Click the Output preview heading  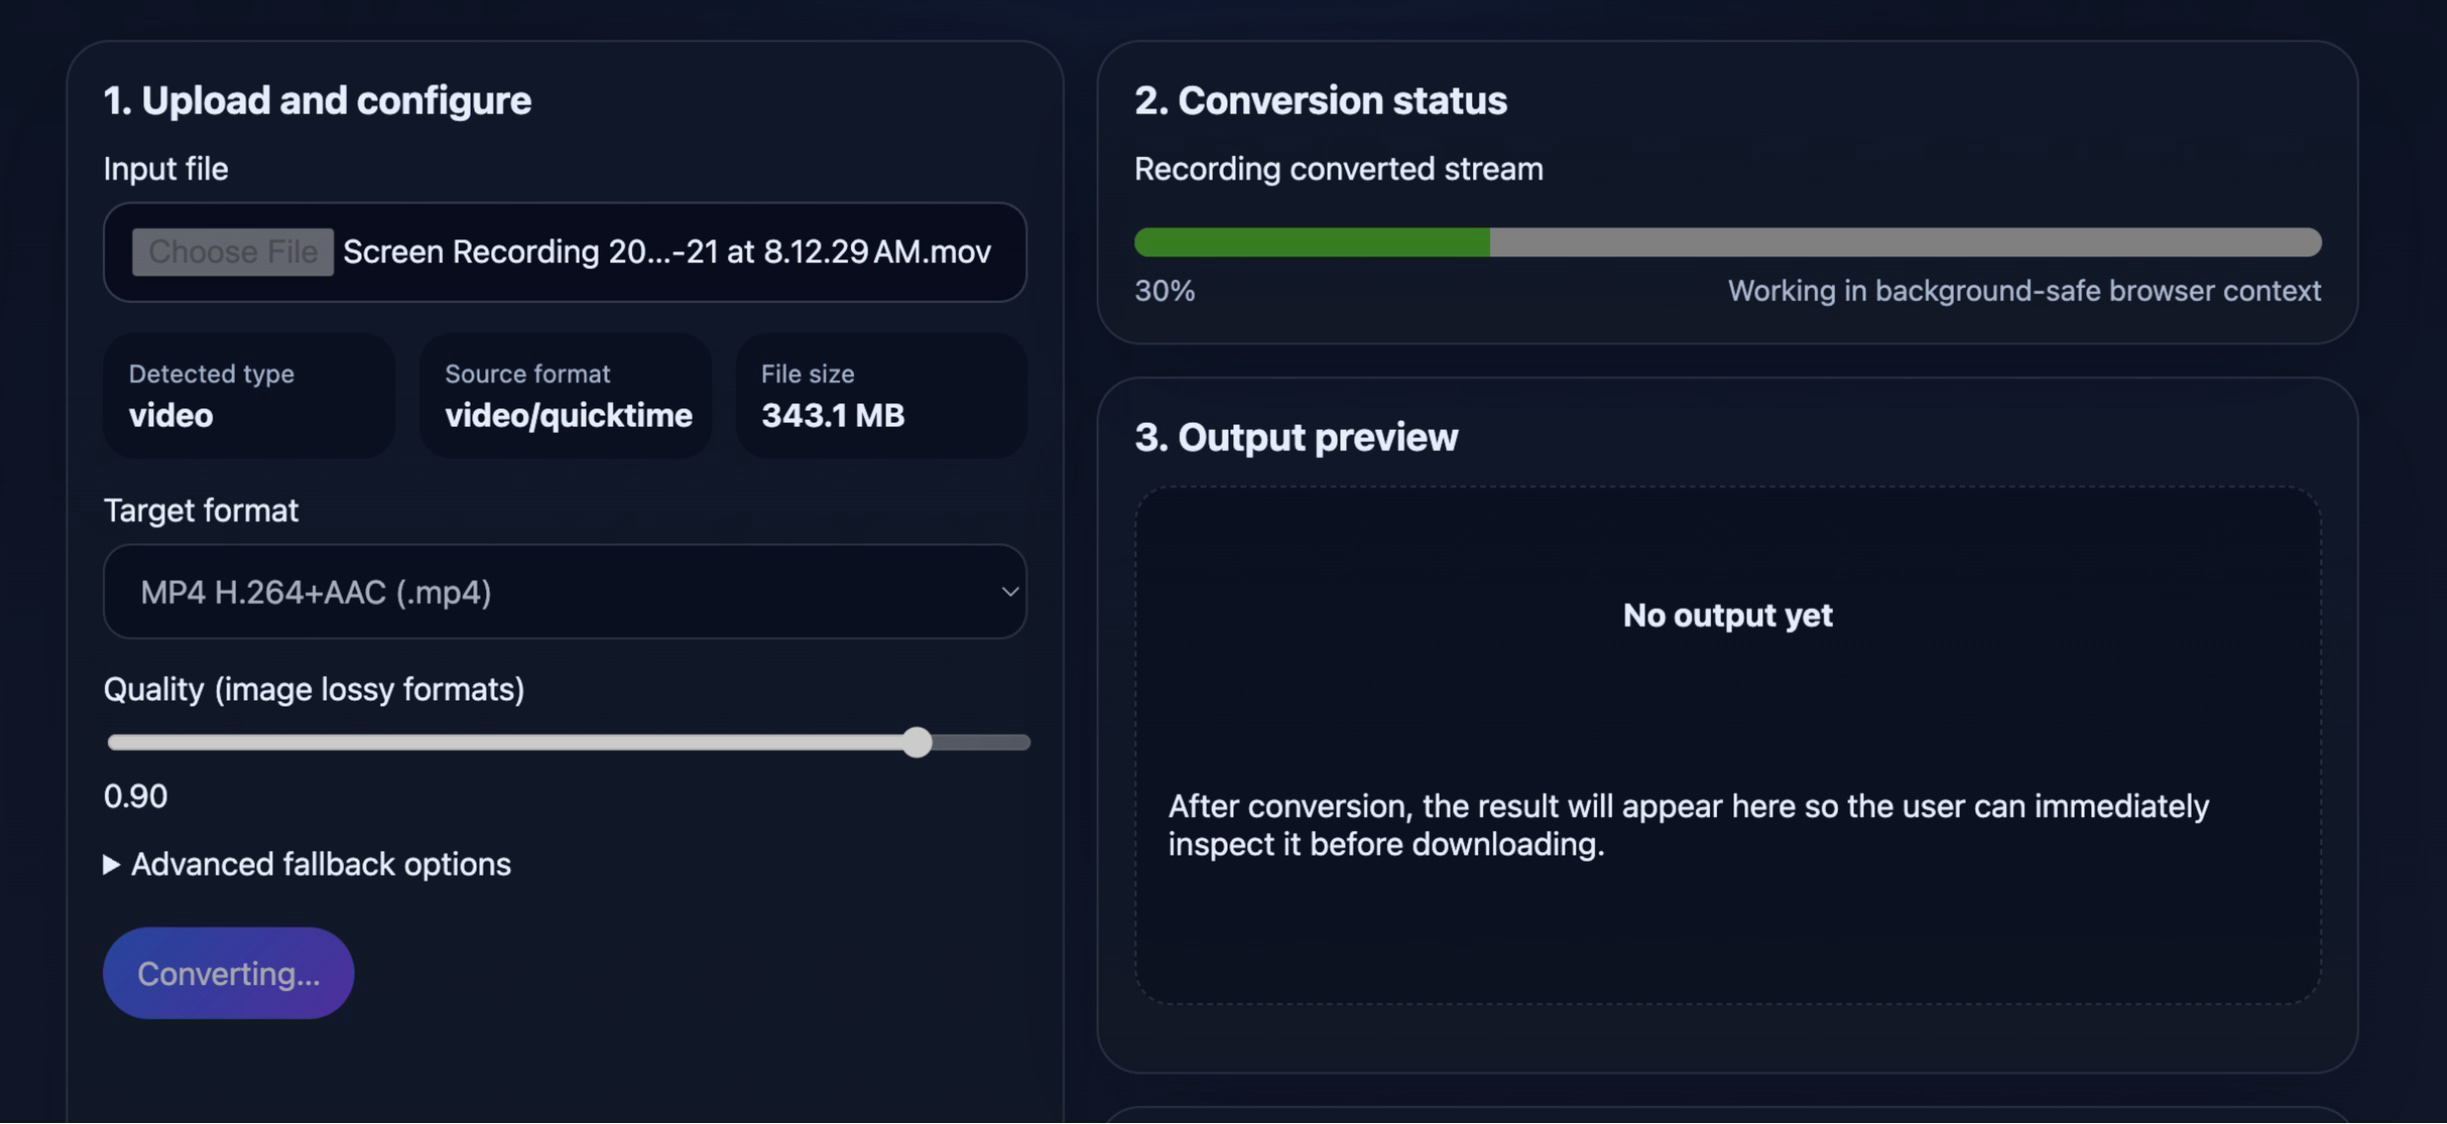click(1295, 436)
